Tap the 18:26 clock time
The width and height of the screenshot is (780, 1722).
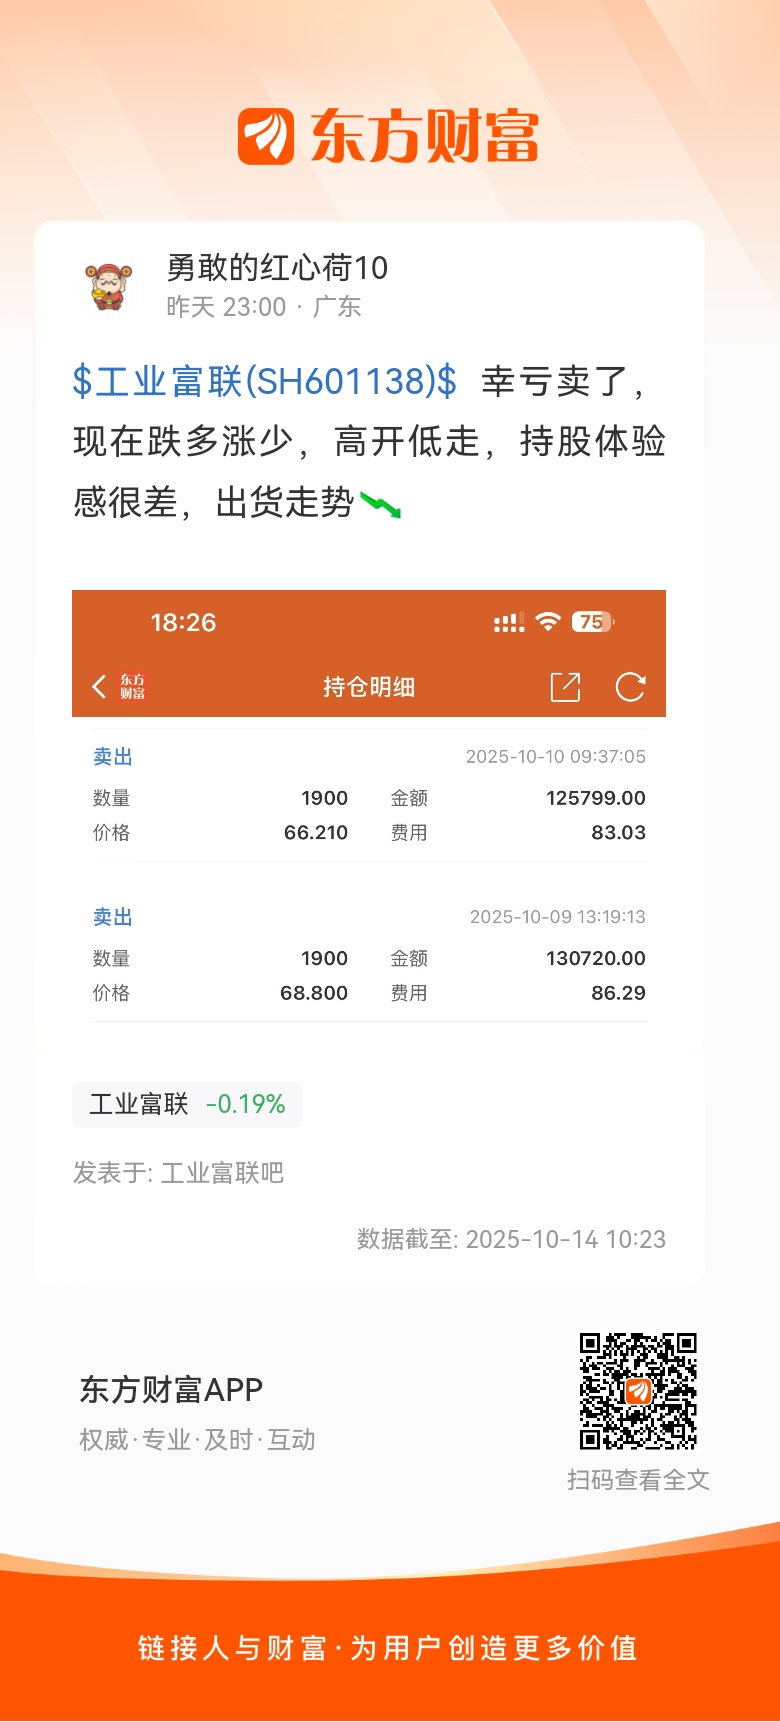tap(183, 622)
